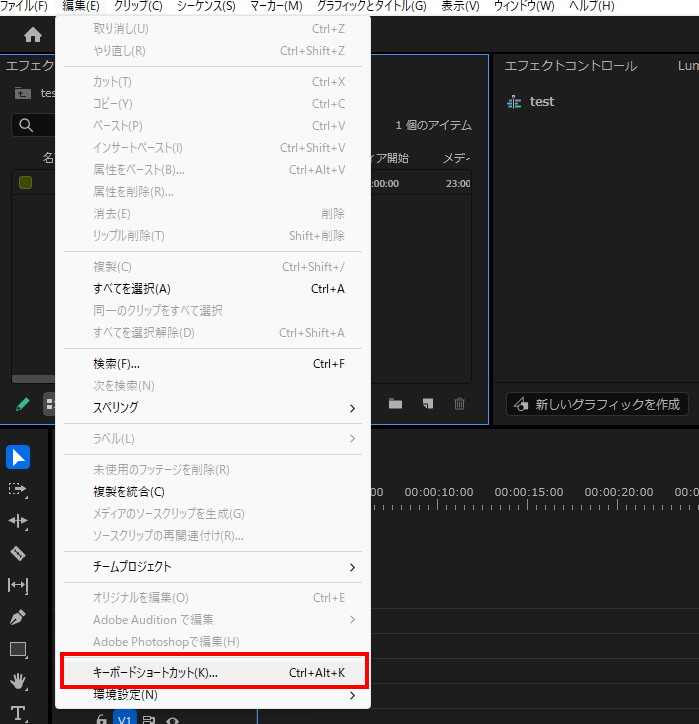699x724 pixels.
Task: Activate the Razor tool
Action: point(18,553)
